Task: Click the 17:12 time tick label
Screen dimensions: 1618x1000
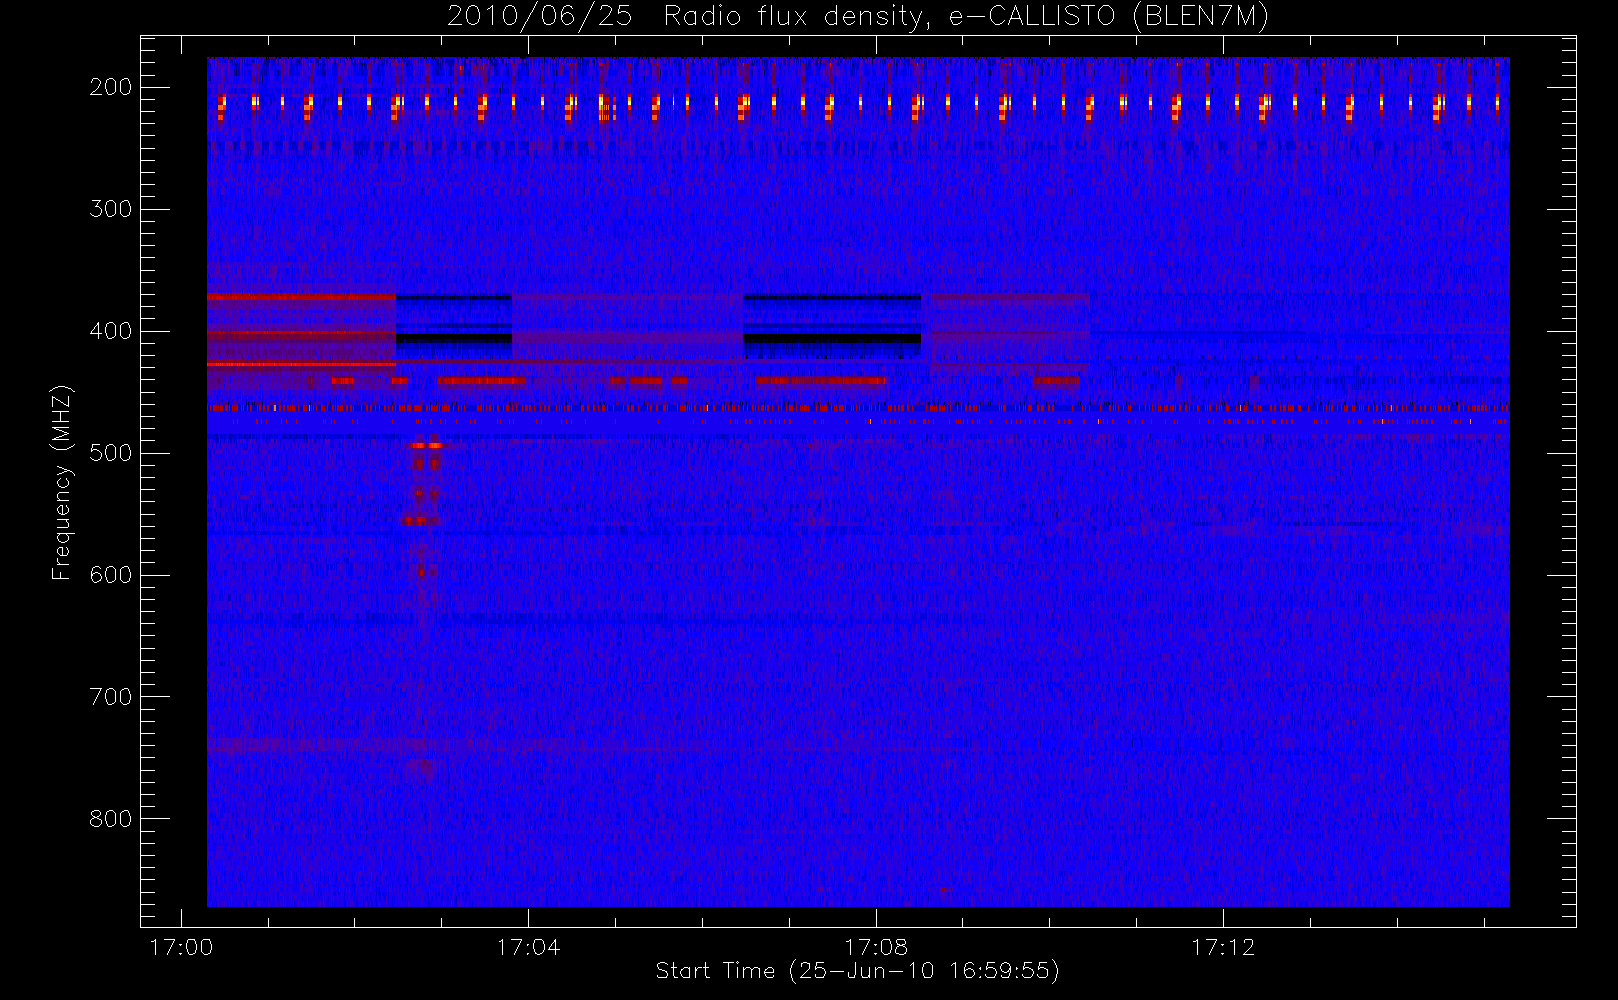Action: (1223, 947)
